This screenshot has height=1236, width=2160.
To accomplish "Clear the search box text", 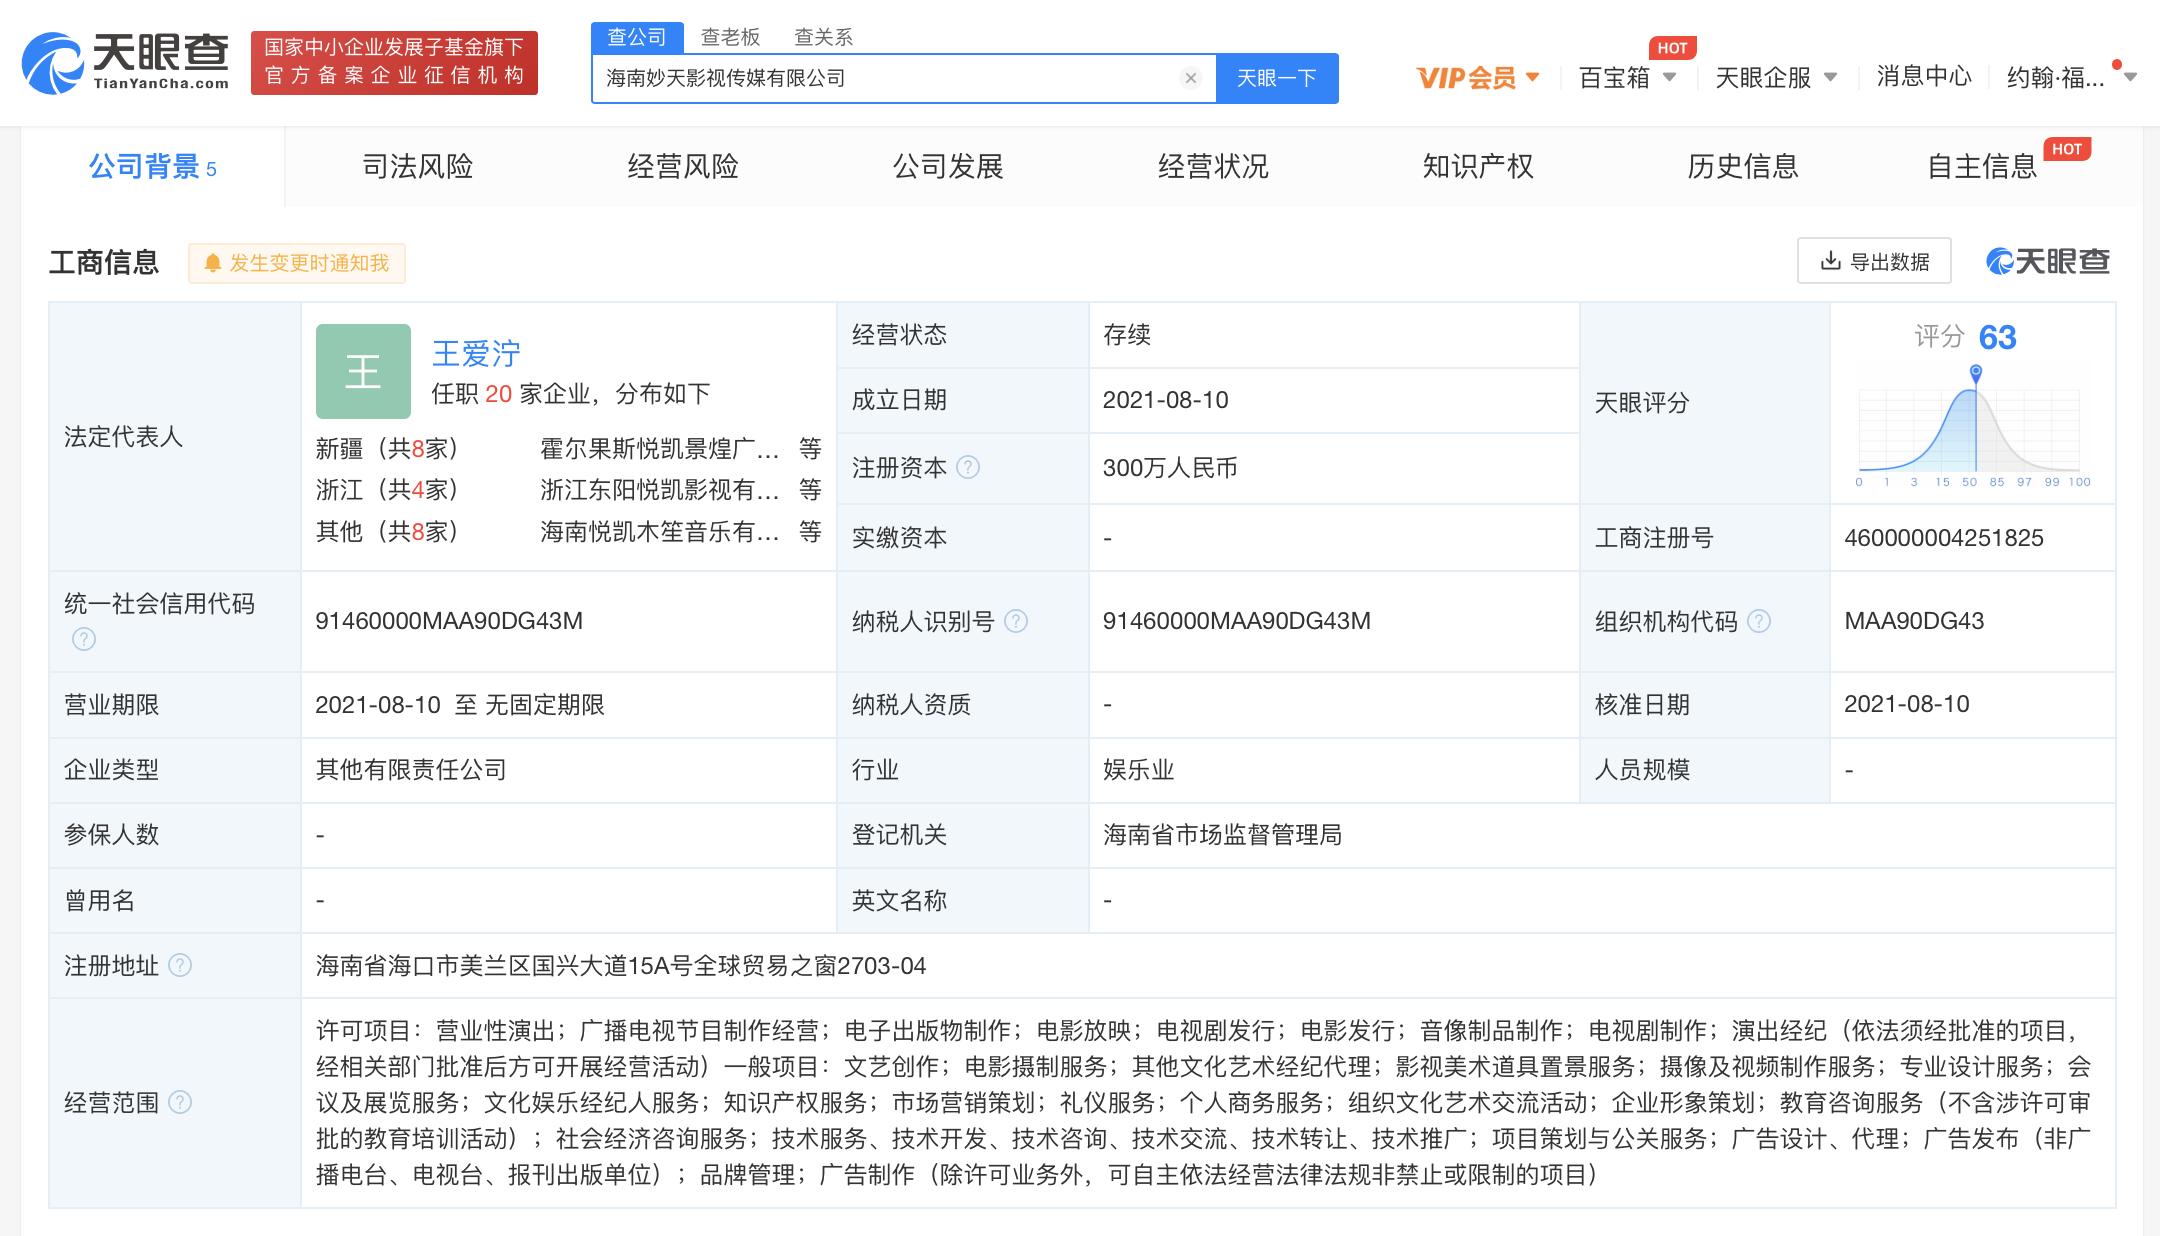I will coord(1190,78).
